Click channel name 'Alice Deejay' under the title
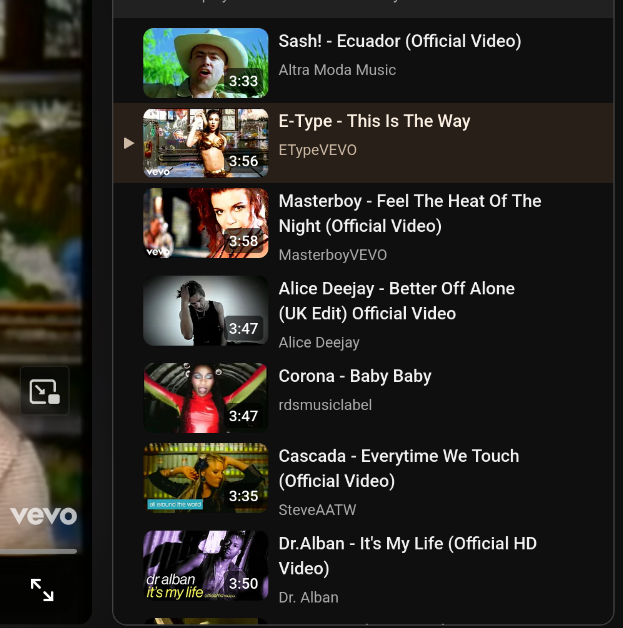623x628 pixels. pos(319,342)
